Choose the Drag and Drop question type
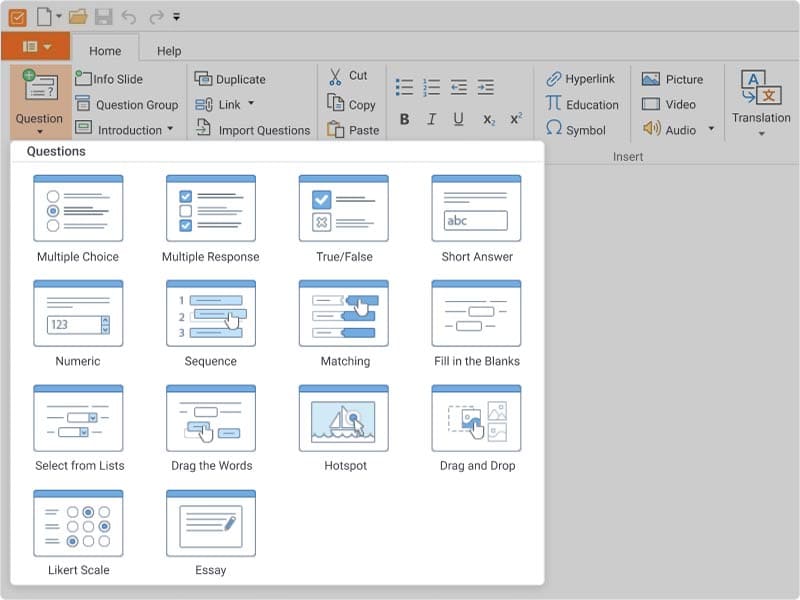This screenshot has width=800, height=600. 476,420
